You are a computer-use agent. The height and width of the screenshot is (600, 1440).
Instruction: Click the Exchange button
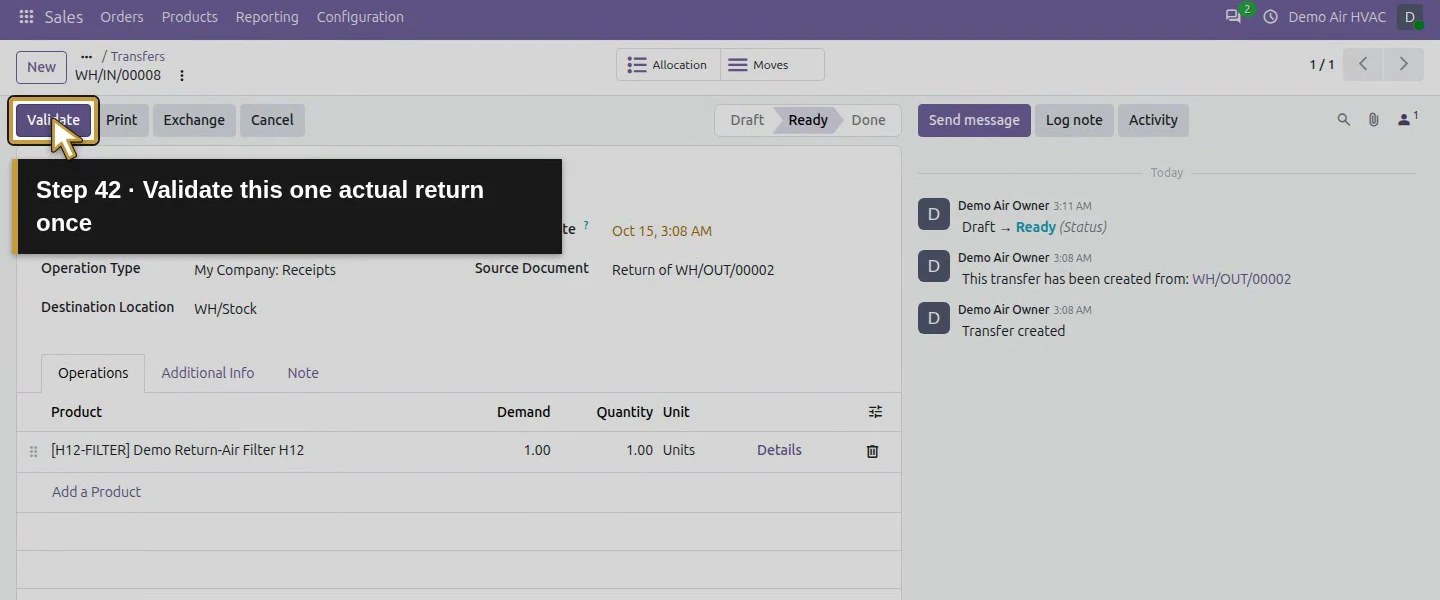194,120
